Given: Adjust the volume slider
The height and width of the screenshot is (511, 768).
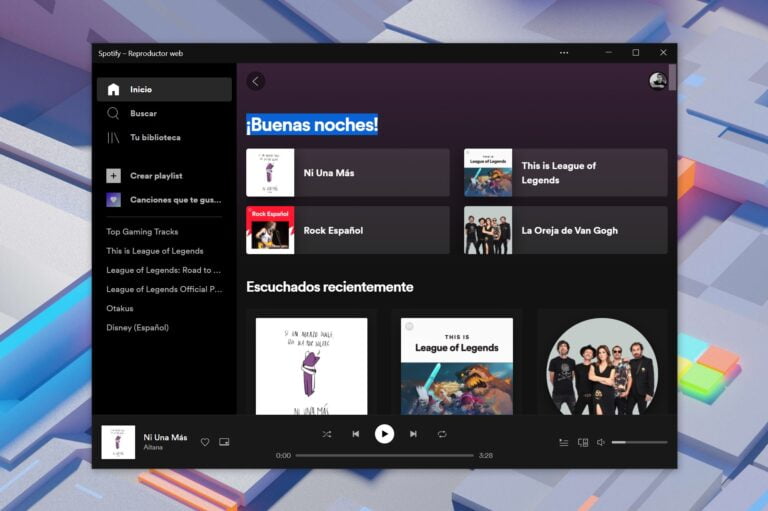Looking at the screenshot, I should click(x=639, y=442).
